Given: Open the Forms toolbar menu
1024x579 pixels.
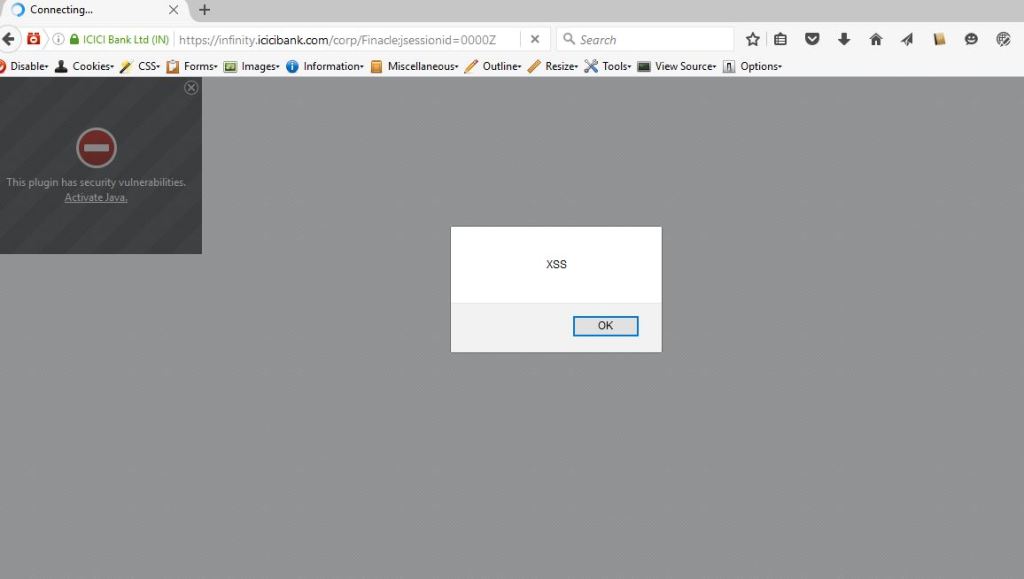Looking at the screenshot, I should click(x=197, y=66).
